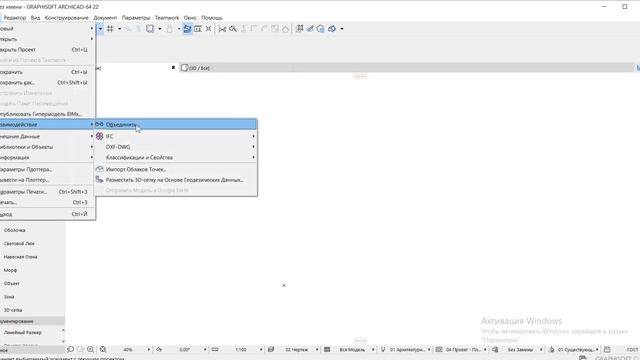Open the dropdown arrow after the 3D box icon
The image size is (640, 360).
pyautogui.click(x=342, y=29)
